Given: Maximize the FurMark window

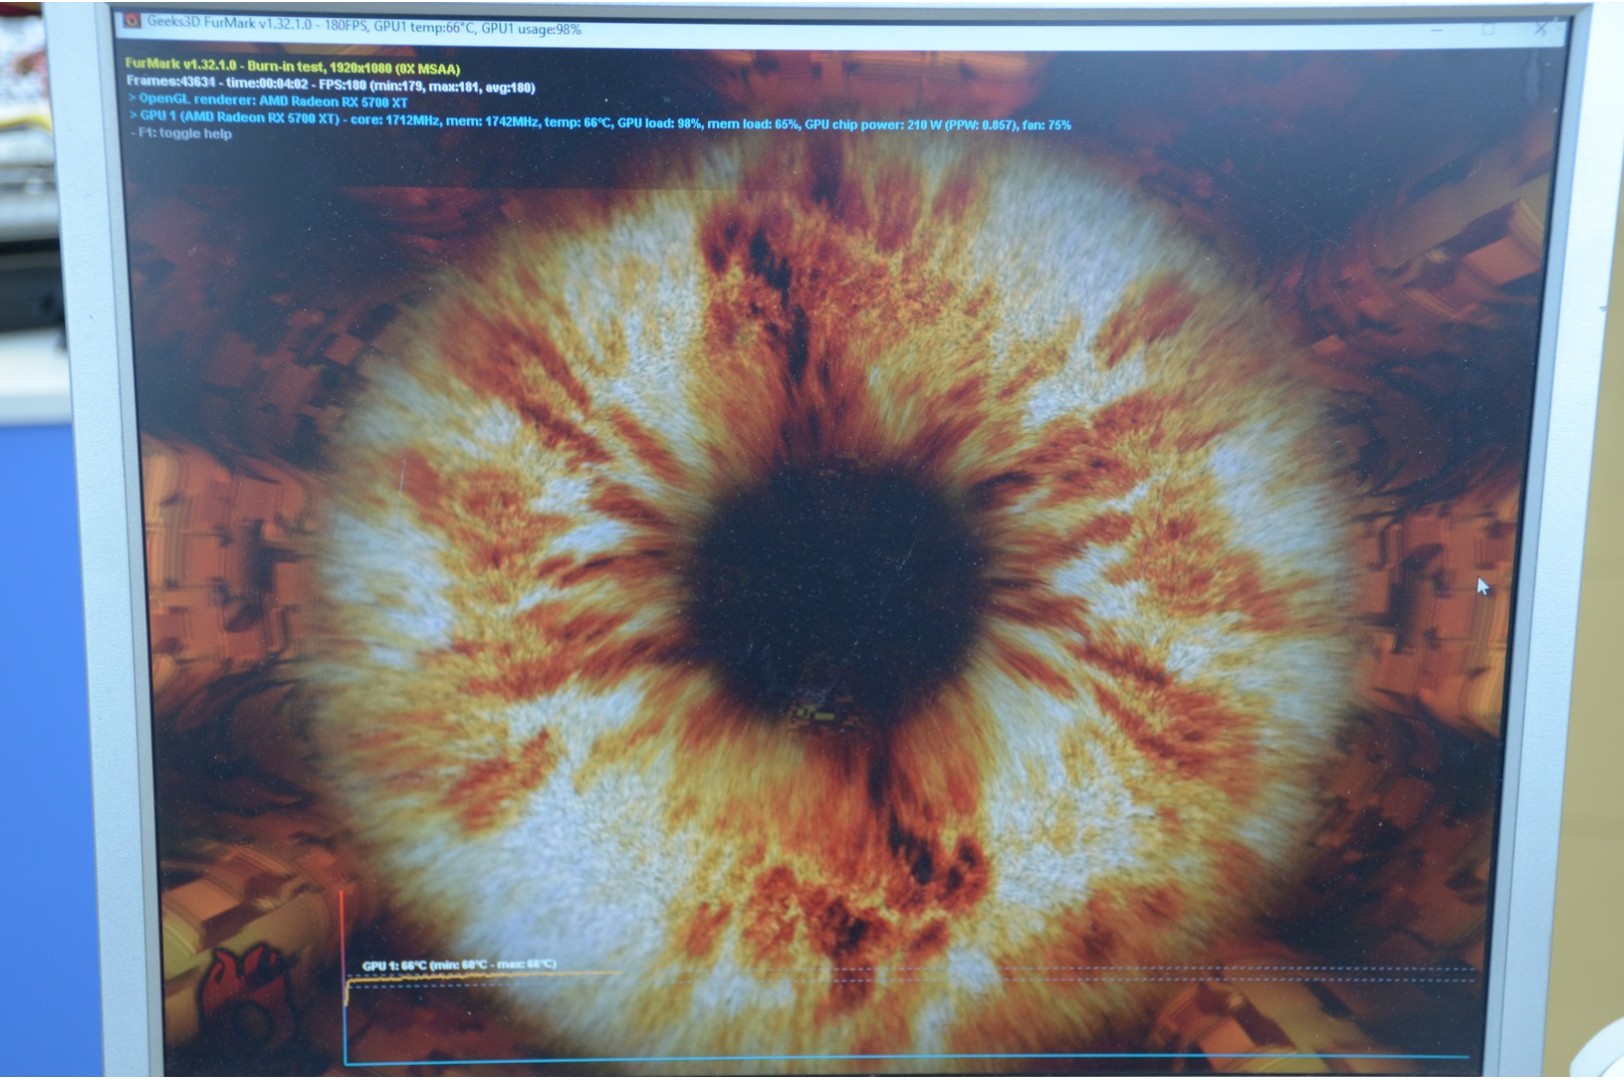Looking at the screenshot, I should [x=1488, y=30].
